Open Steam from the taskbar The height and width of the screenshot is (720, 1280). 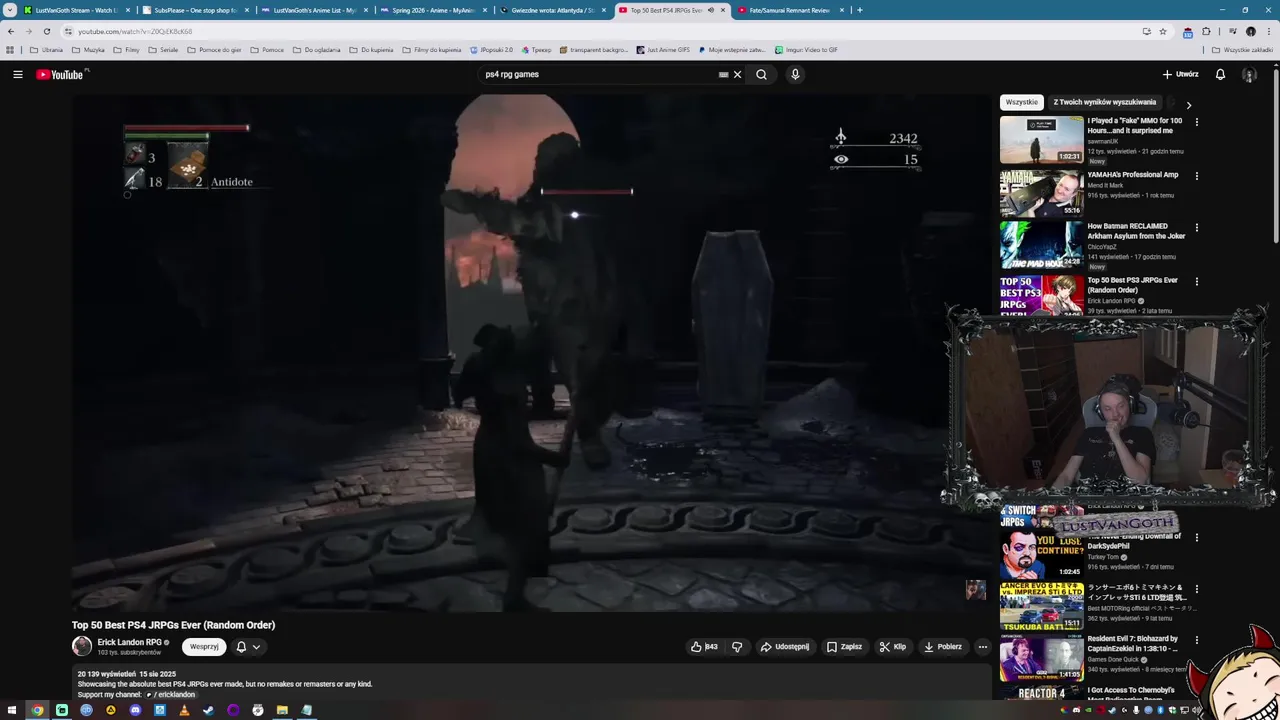tap(208, 710)
